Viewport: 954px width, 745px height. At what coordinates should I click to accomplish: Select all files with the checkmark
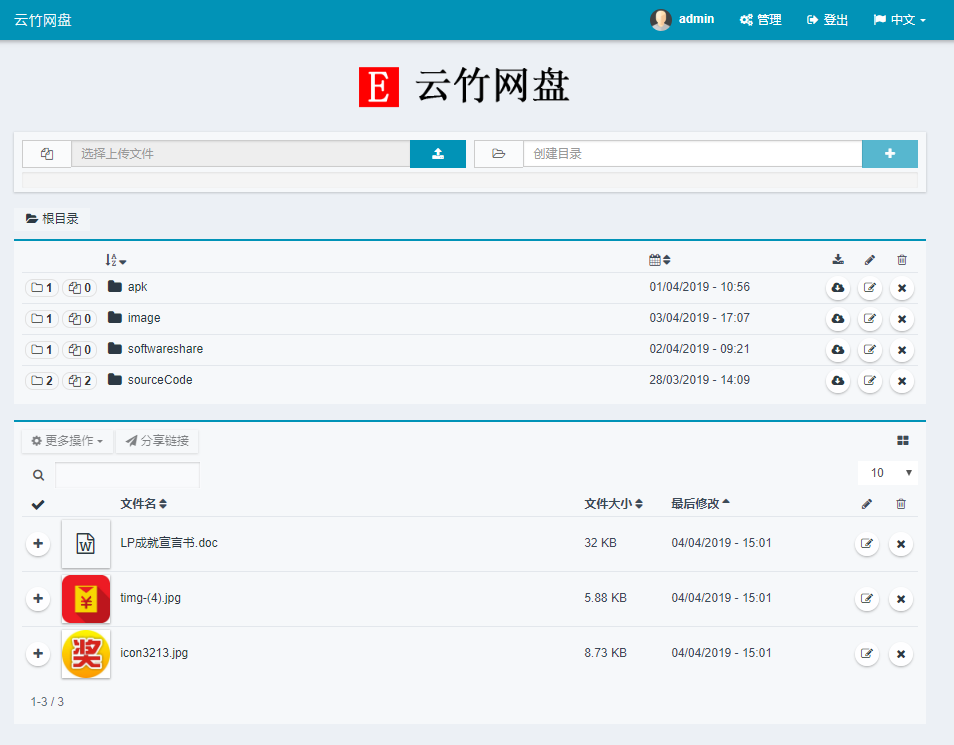coord(38,503)
